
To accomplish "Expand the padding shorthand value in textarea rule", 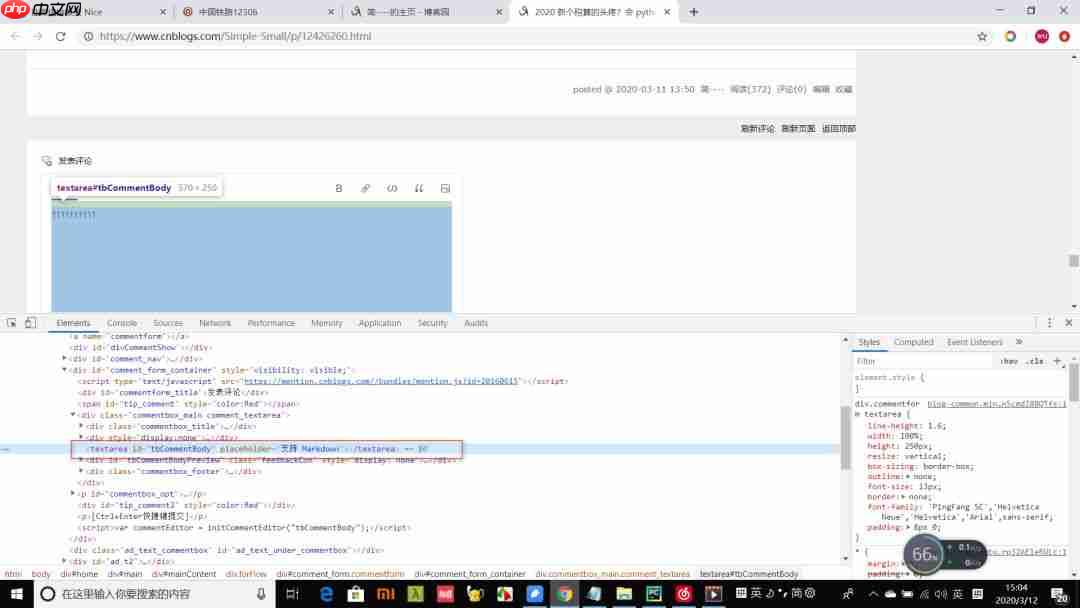I will pos(908,527).
